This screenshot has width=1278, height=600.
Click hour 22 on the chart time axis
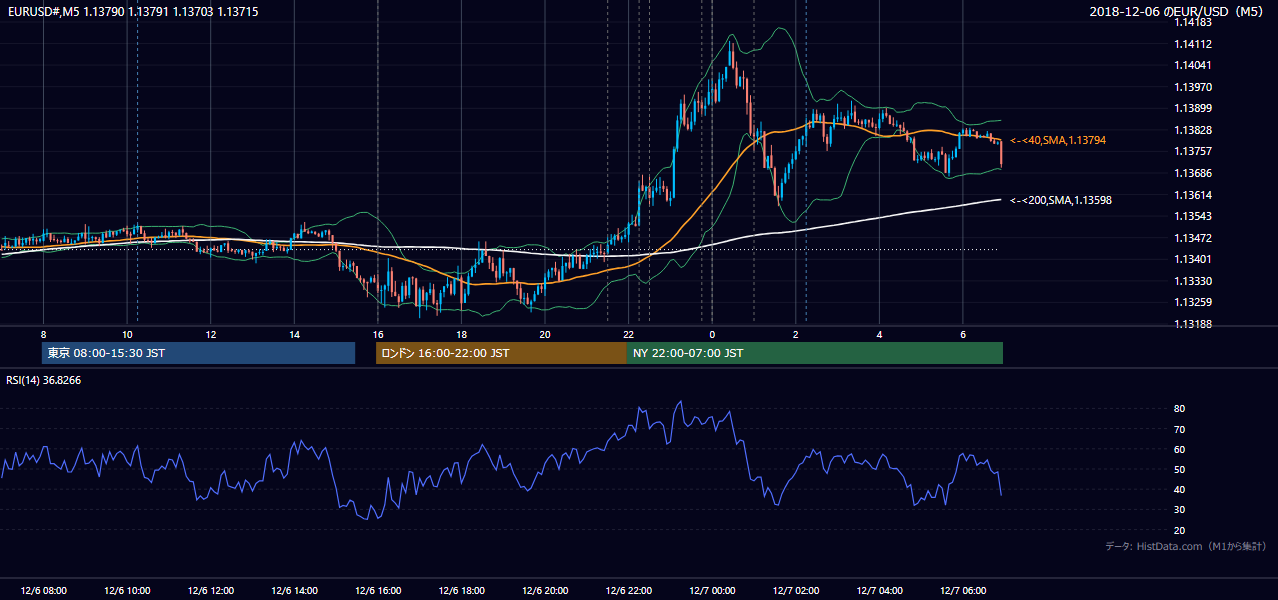(629, 334)
